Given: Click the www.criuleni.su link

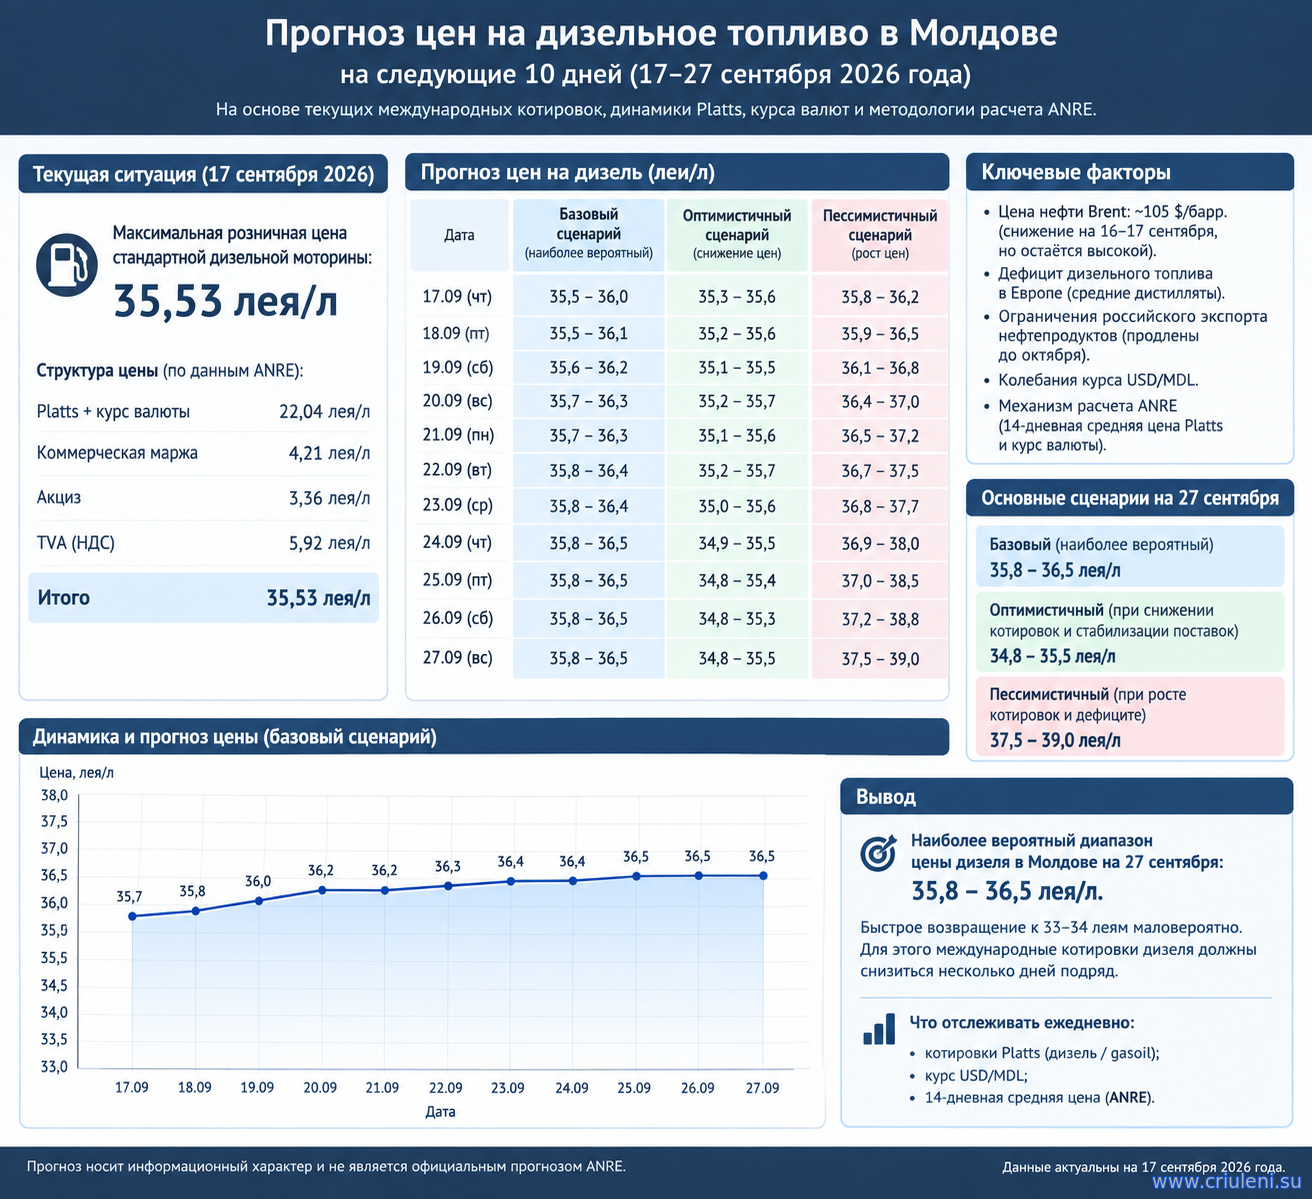Looking at the screenshot, I should click(x=1227, y=1182).
